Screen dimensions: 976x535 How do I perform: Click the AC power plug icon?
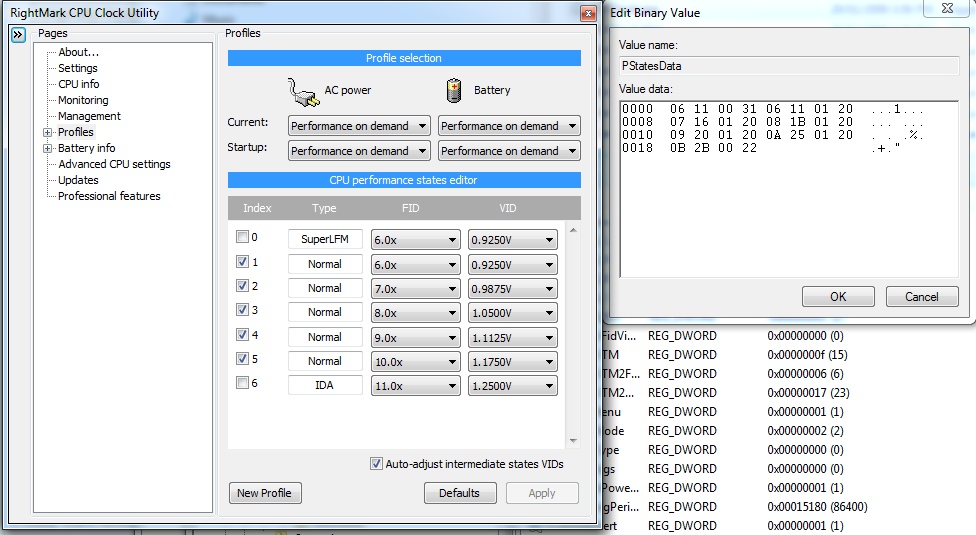coord(303,92)
